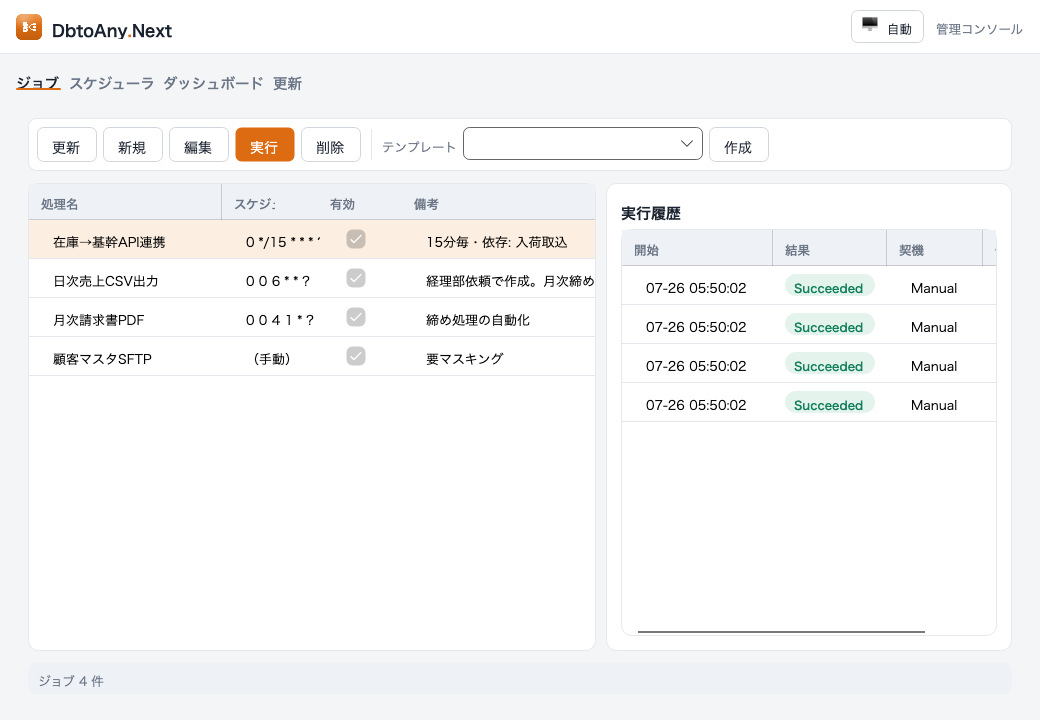
Task: Select the 月次請求書PDF job row
Action: click(x=312, y=318)
